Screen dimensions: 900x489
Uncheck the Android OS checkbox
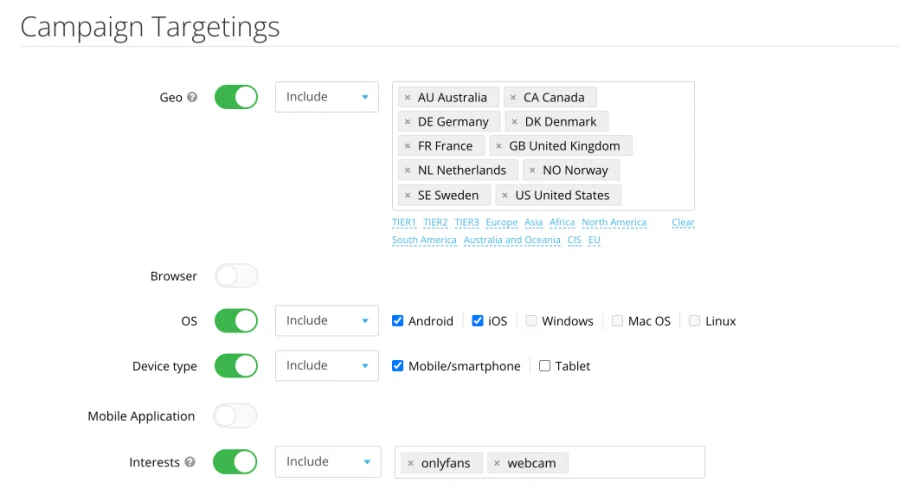pos(398,321)
